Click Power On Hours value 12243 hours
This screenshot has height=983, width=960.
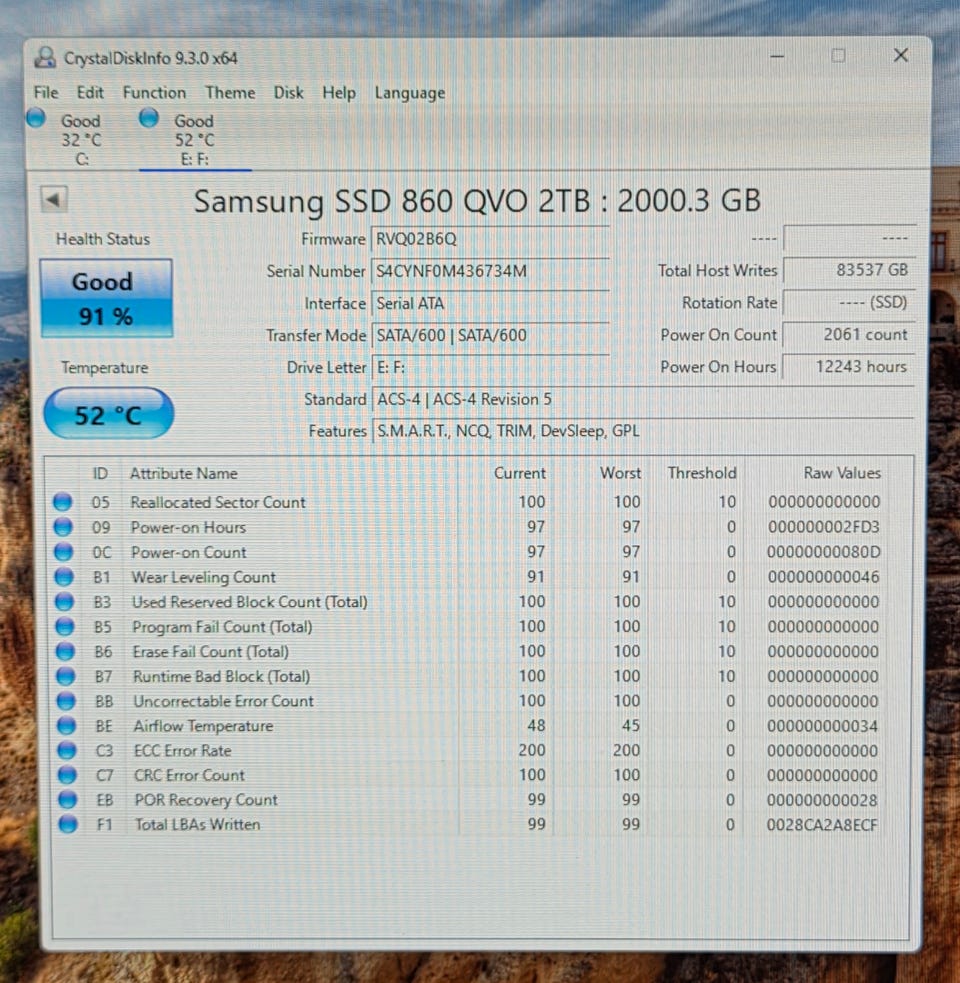coord(849,367)
